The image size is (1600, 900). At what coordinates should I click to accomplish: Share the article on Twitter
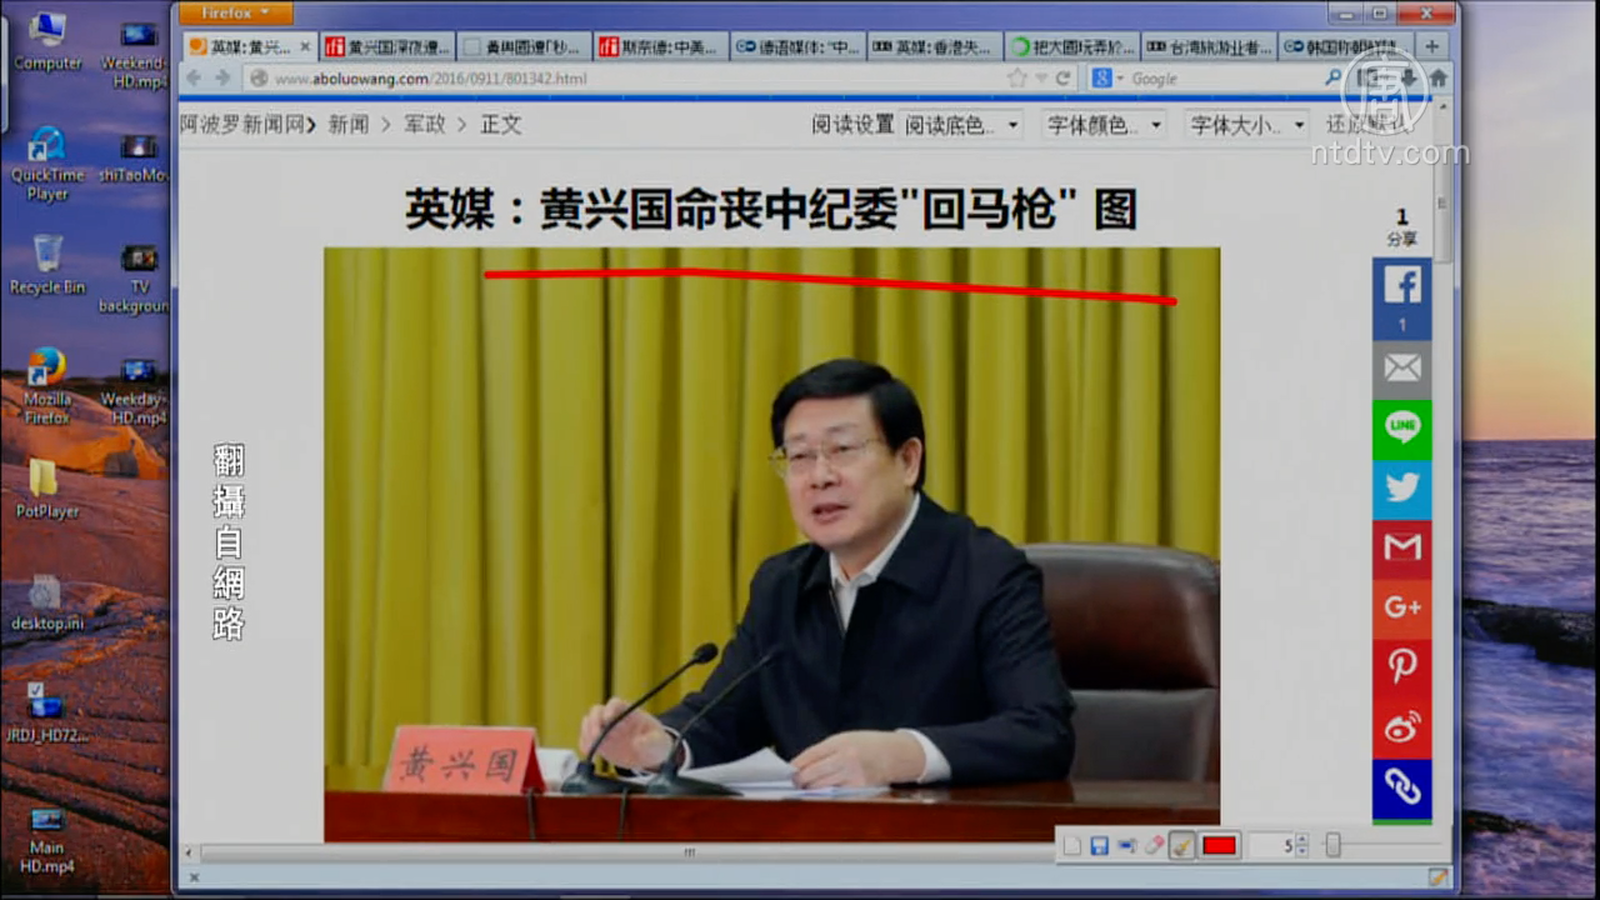[1402, 488]
